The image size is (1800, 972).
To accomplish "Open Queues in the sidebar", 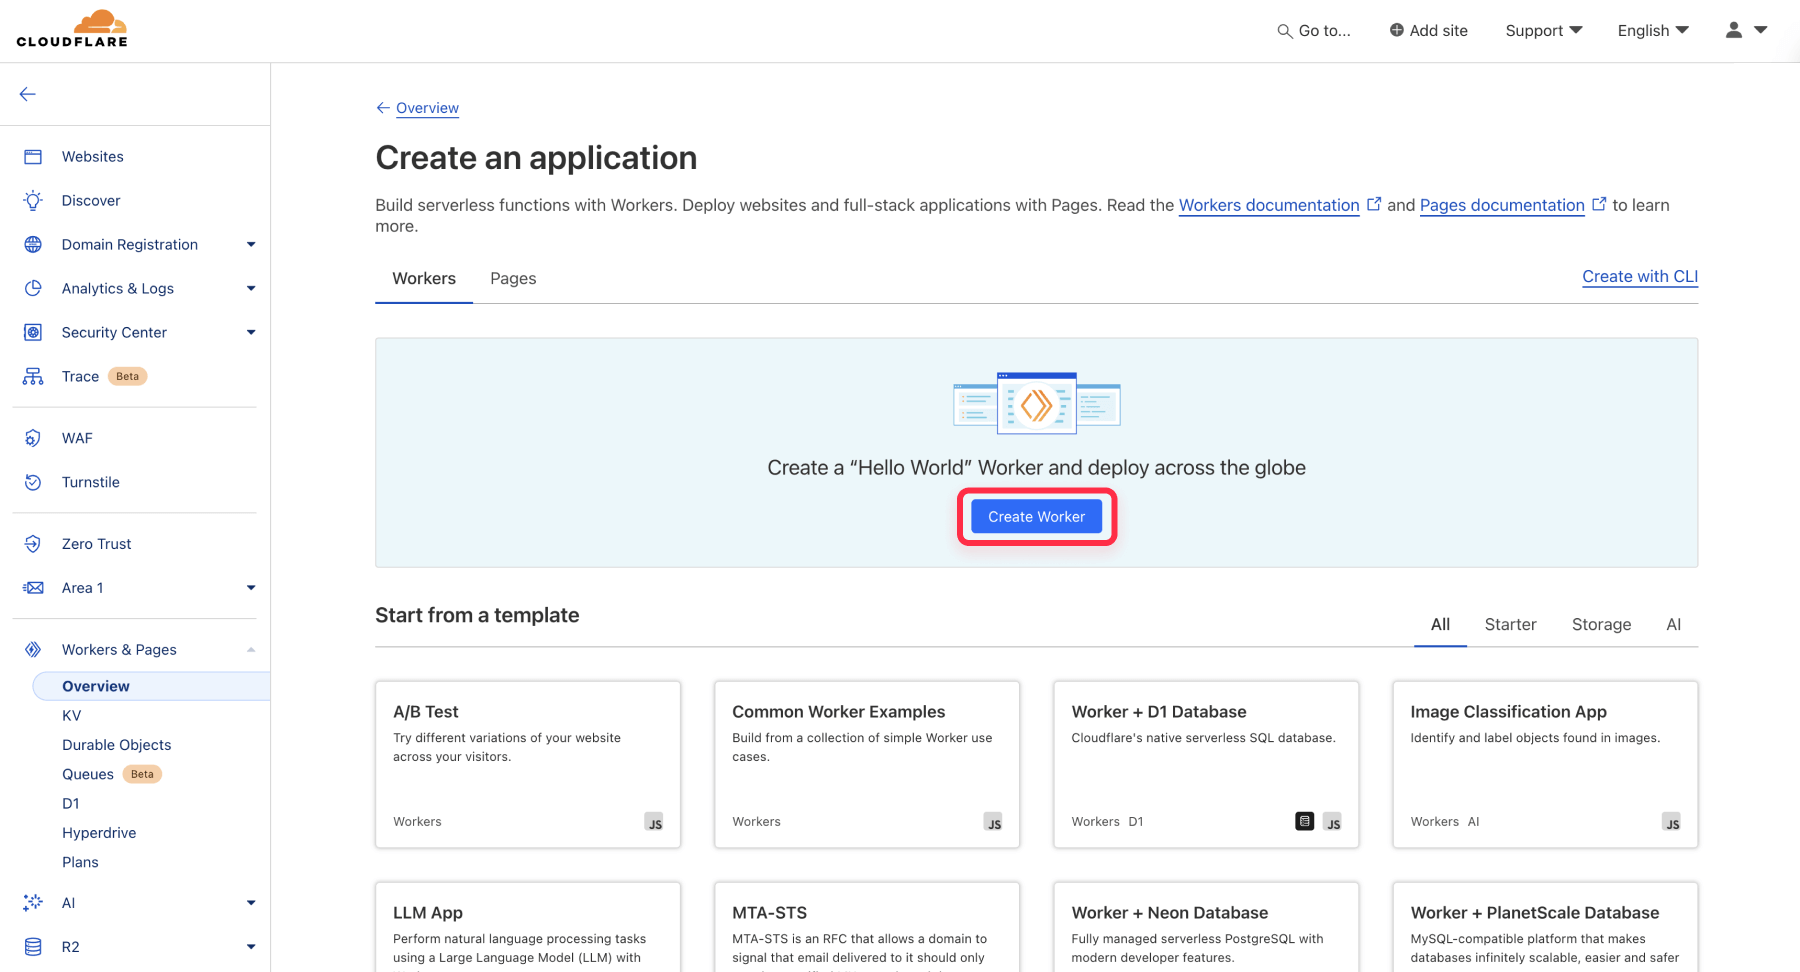I will click(88, 774).
